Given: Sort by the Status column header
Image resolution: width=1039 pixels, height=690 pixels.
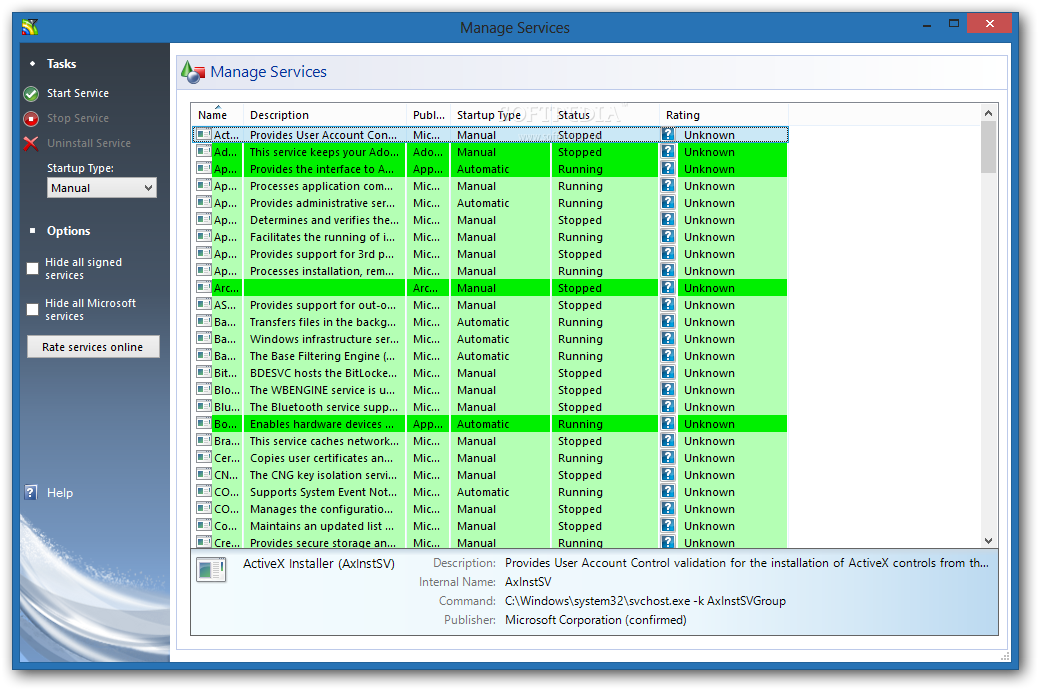Looking at the screenshot, I should coord(605,115).
